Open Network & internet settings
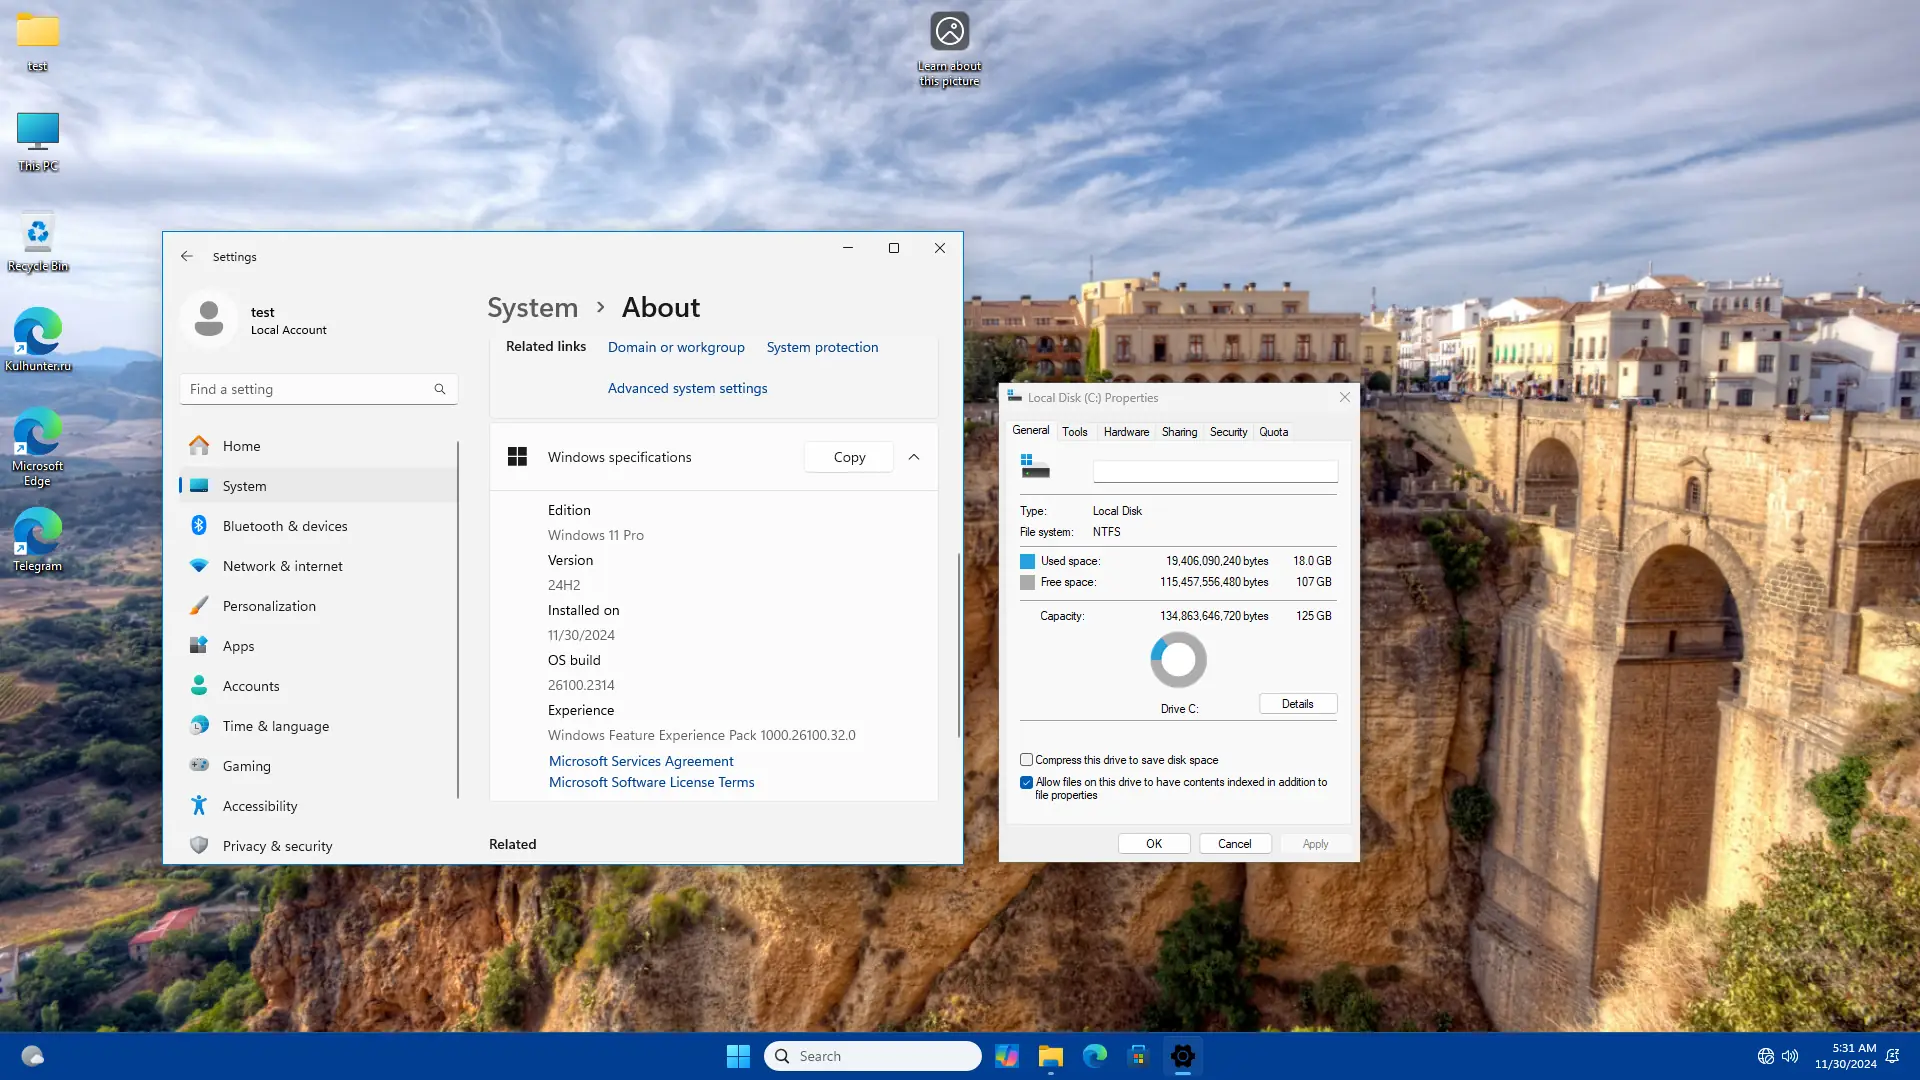 tap(282, 566)
